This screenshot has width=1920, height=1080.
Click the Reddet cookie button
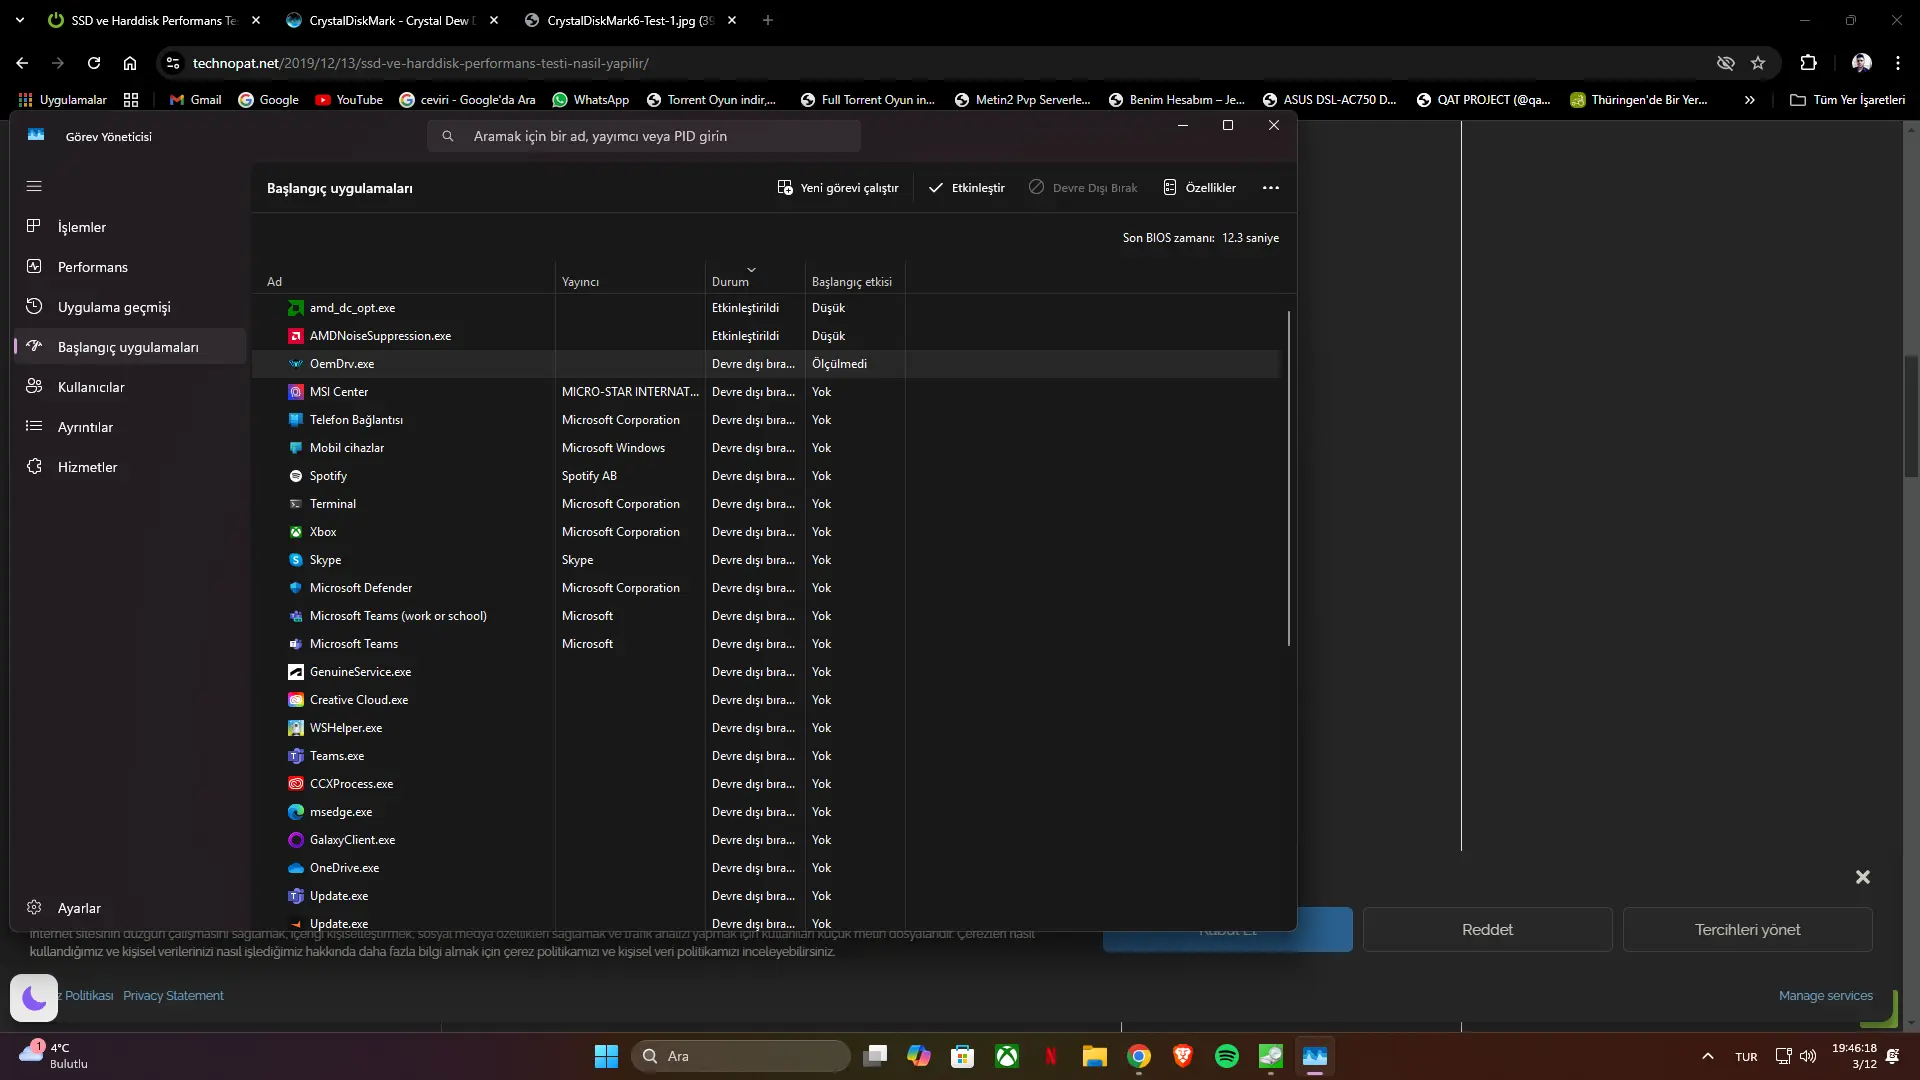[1487, 930]
